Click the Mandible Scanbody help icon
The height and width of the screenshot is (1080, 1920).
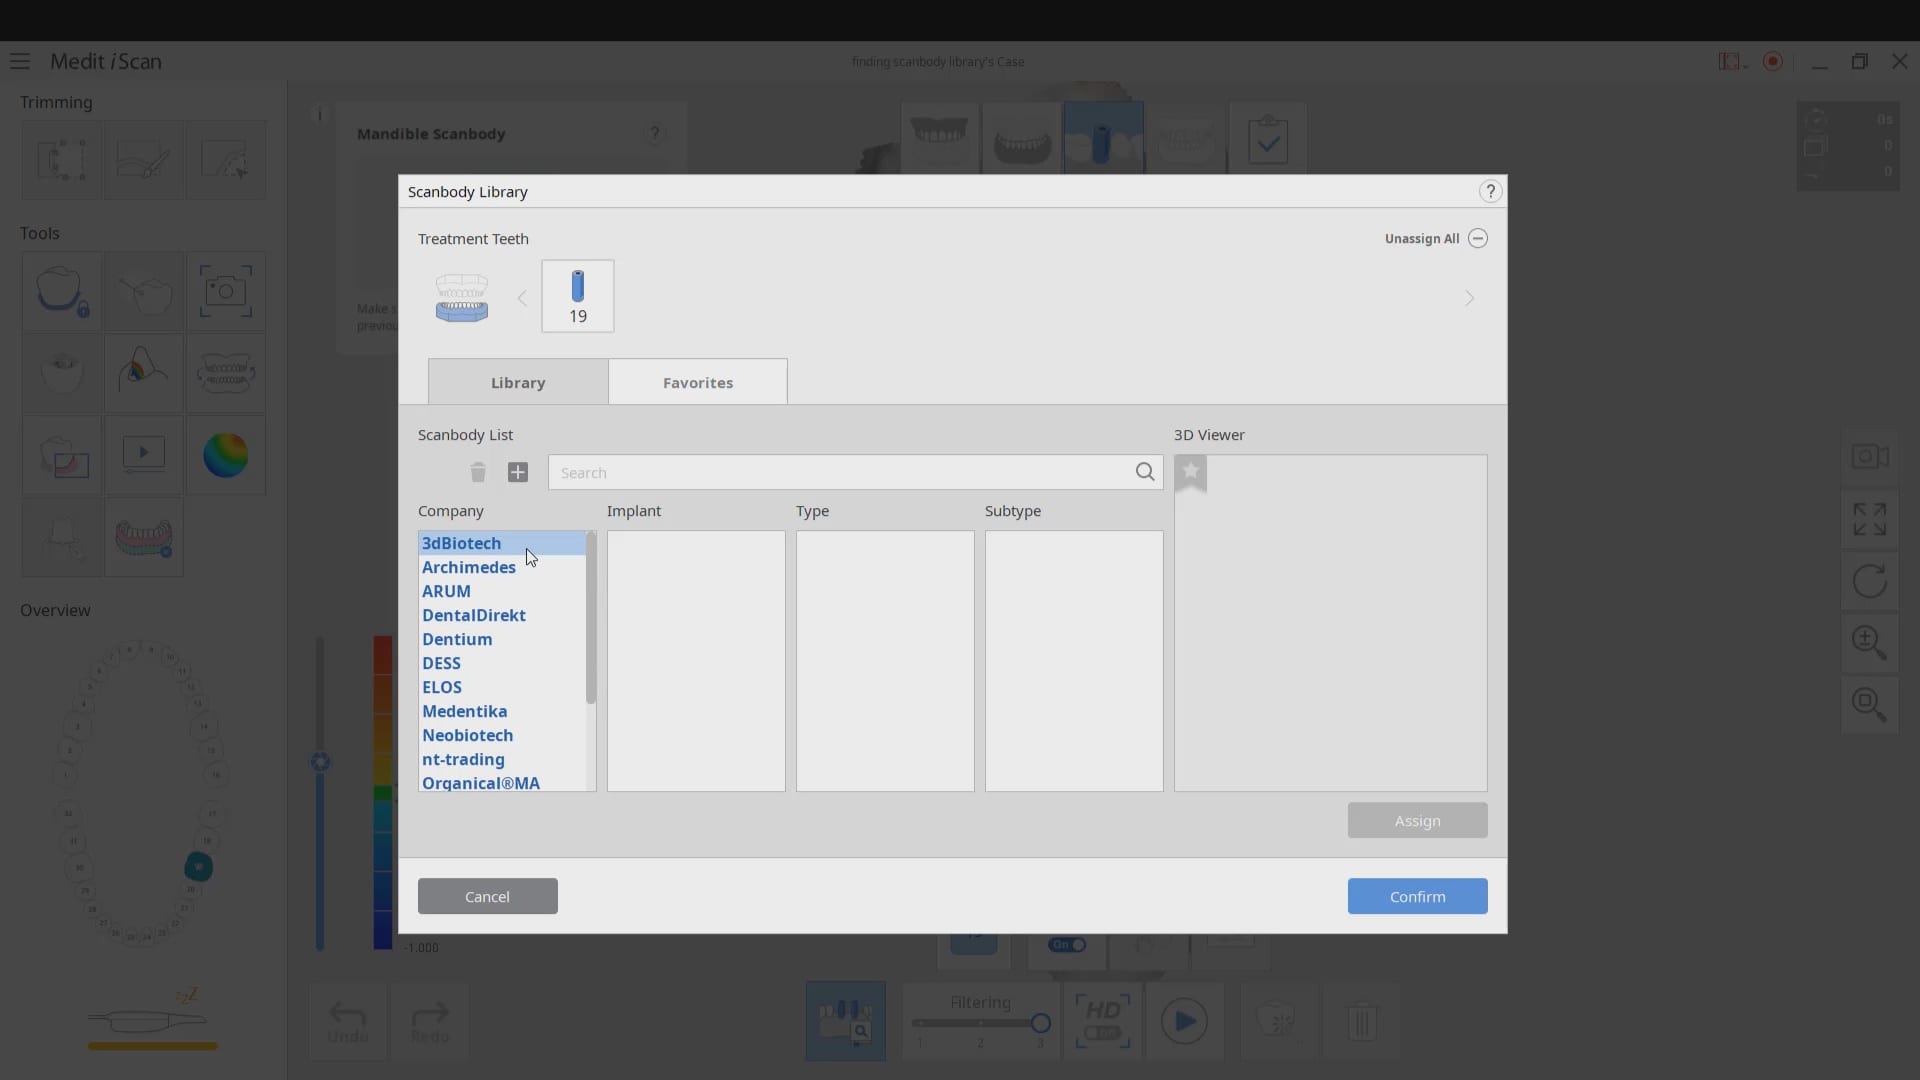pos(655,133)
